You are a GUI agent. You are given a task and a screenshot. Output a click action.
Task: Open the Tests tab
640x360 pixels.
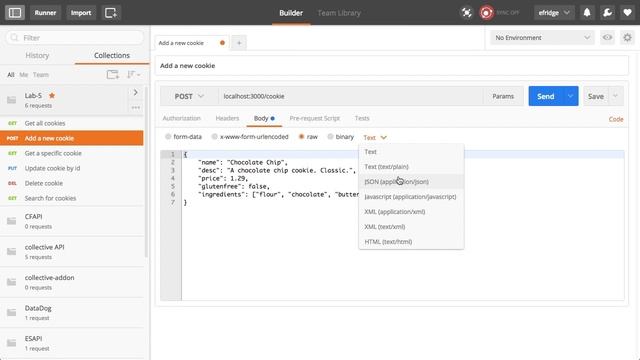(362, 118)
